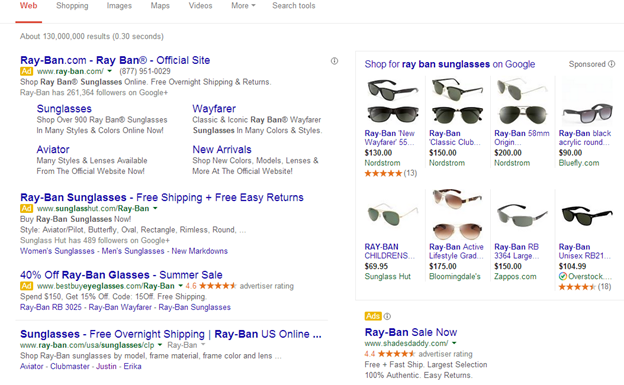Click shadesdaddy 4.4 advertiser rating stars
The height and width of the screenshot is (385, 624).
pos(396,354)
